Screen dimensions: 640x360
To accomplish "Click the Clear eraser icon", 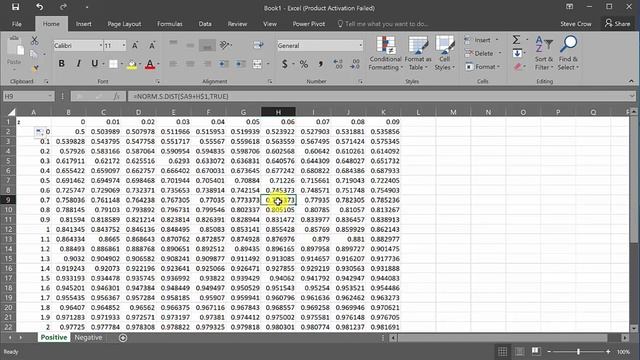I will 518,67.
